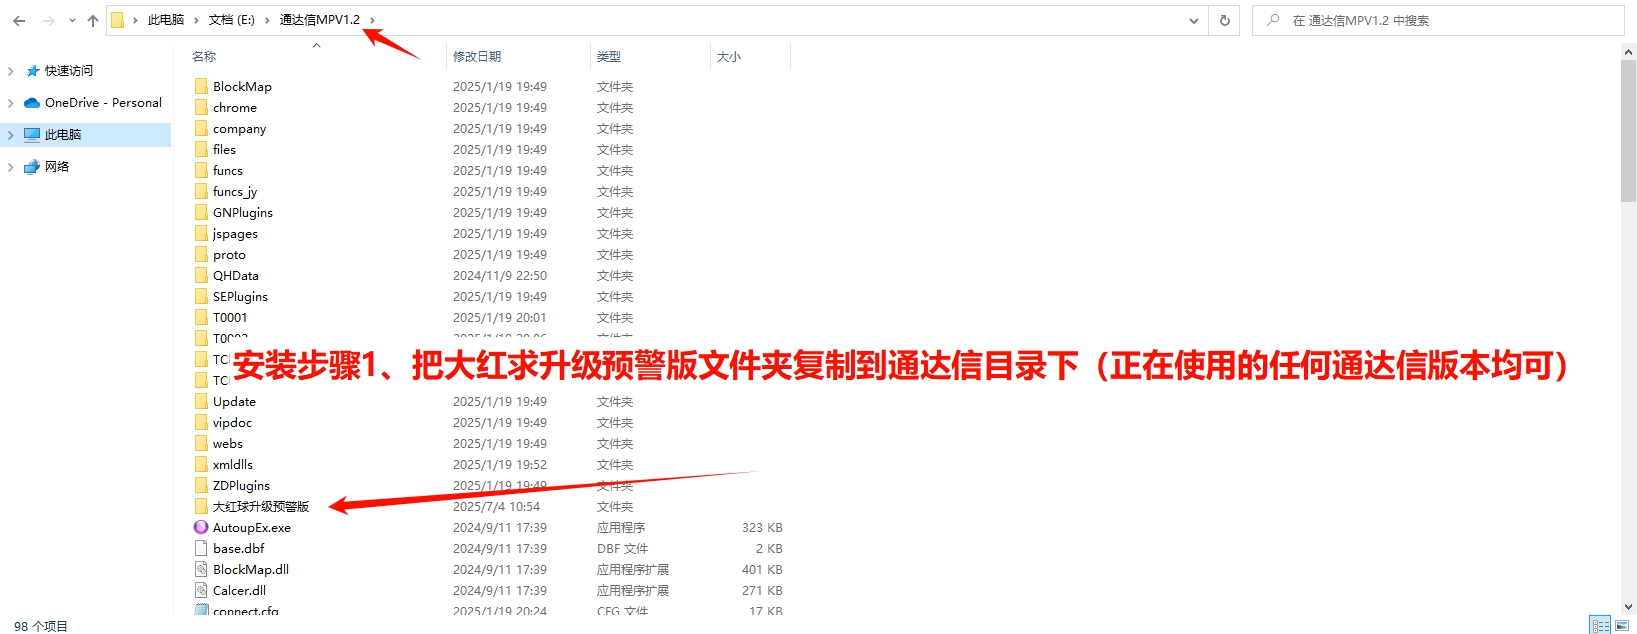Click the 大红球升级预警版 folder name
The image size is (1637, 634).
point(261,507)
